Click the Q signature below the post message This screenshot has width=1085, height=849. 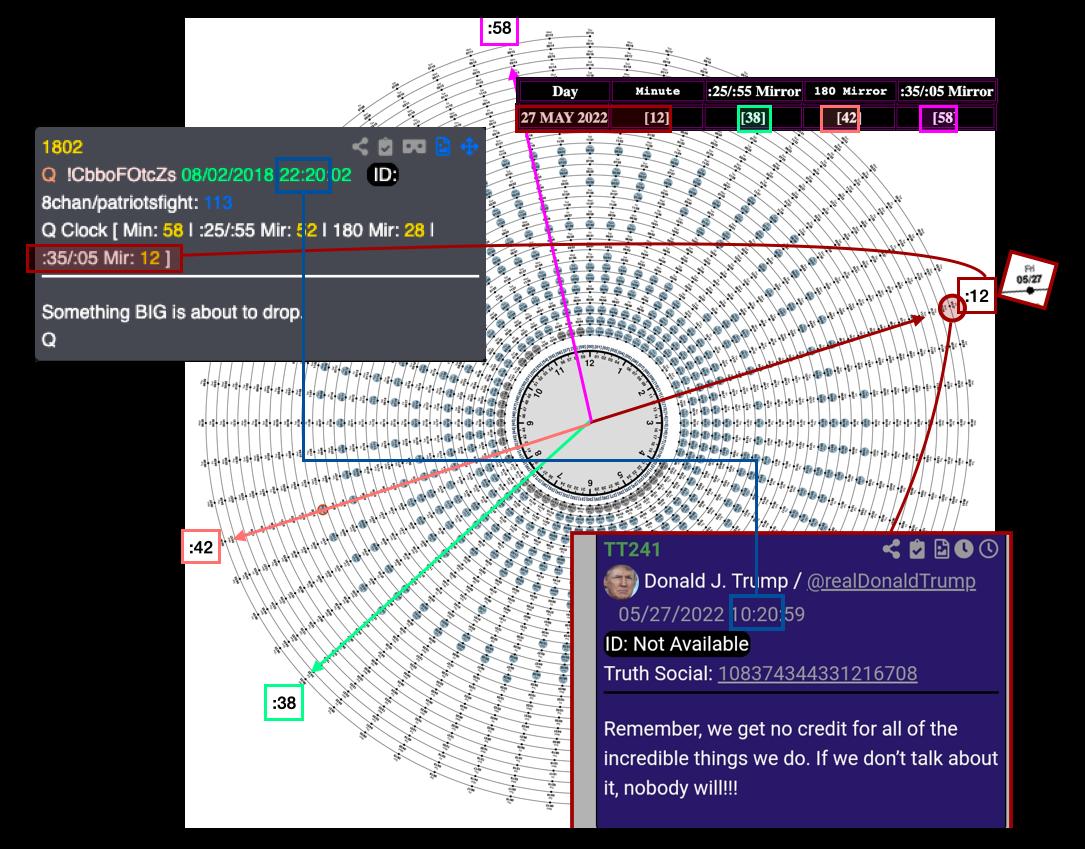(48, 340)
